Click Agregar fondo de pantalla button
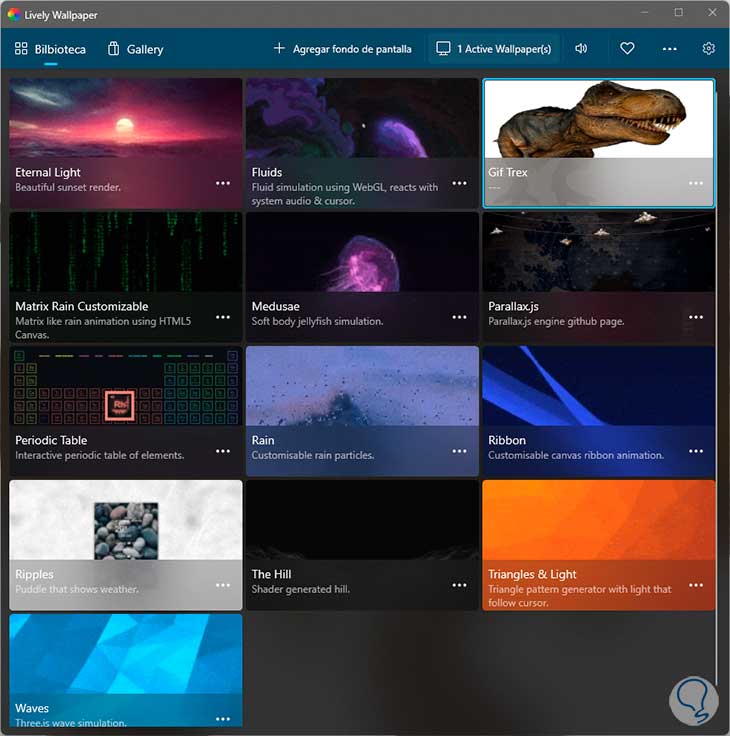This screenshot has width=730, height=736. pyautogui.click(x=343, y=49)
